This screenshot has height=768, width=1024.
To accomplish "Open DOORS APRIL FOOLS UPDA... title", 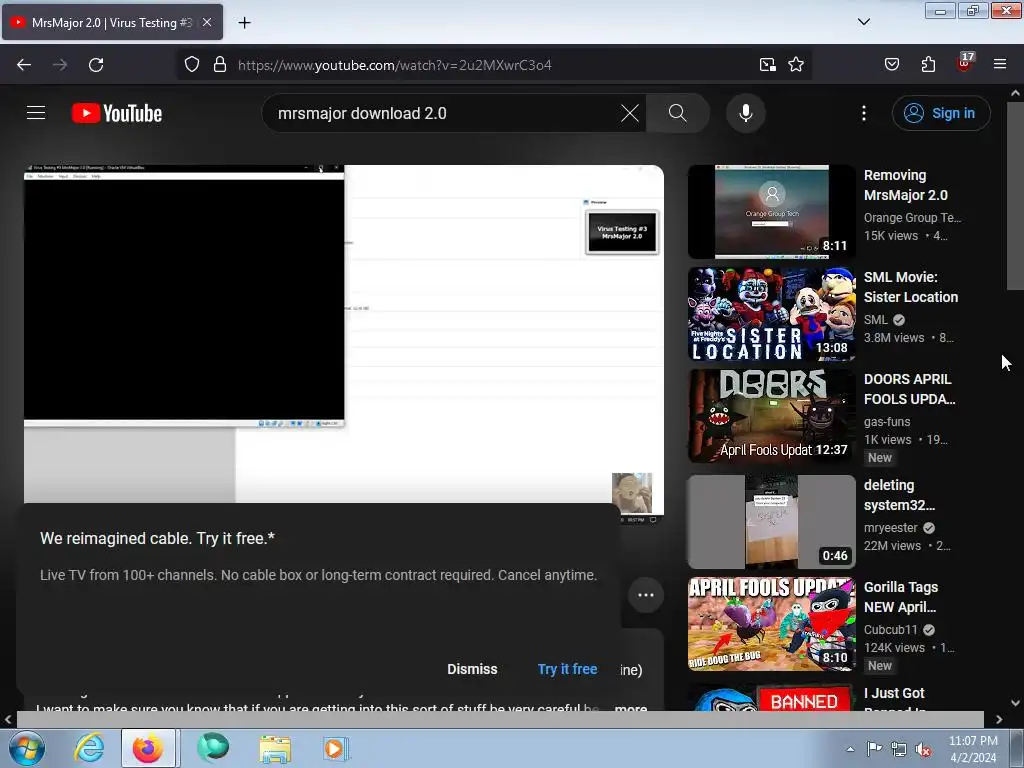I will click(x=909, y=389).
